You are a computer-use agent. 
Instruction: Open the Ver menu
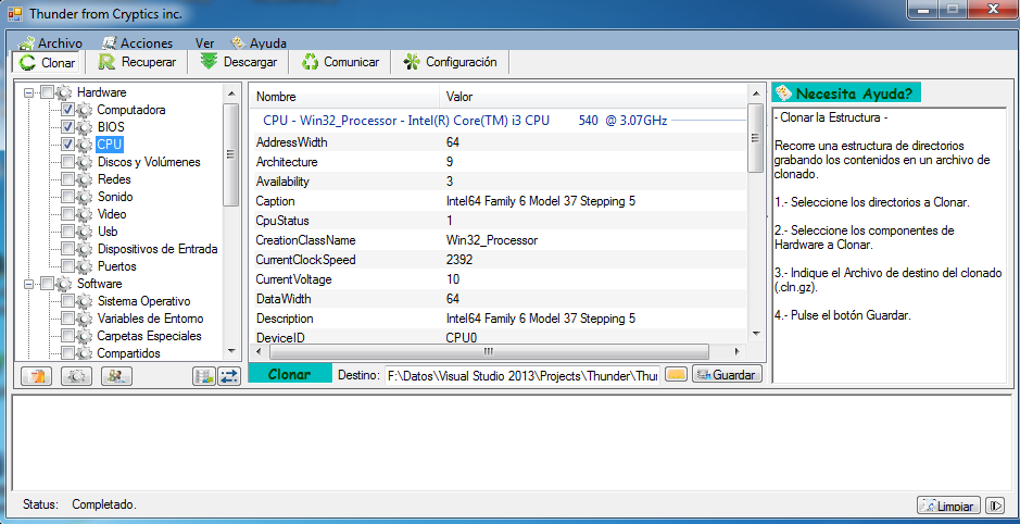click(x=205, y=44)
